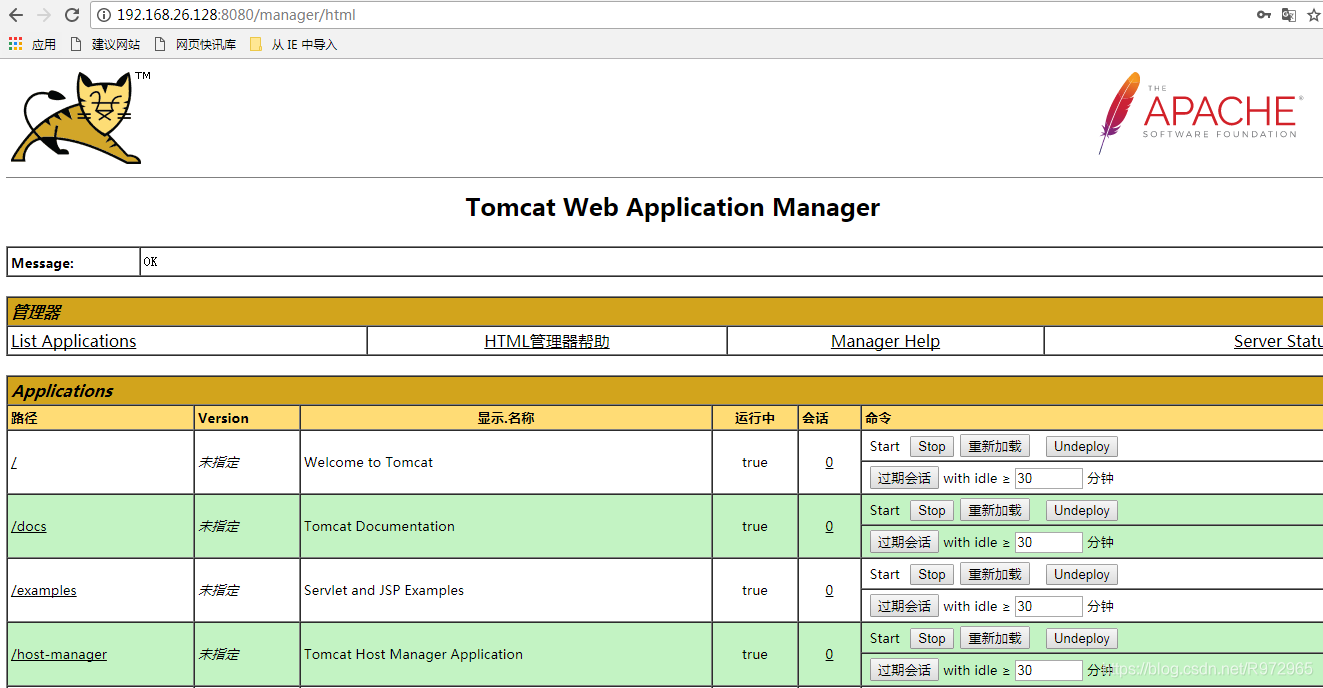The image size is (1323, 688).
Task: Click 重新加载 for the /examples row
Action: [x=995, y=574]
